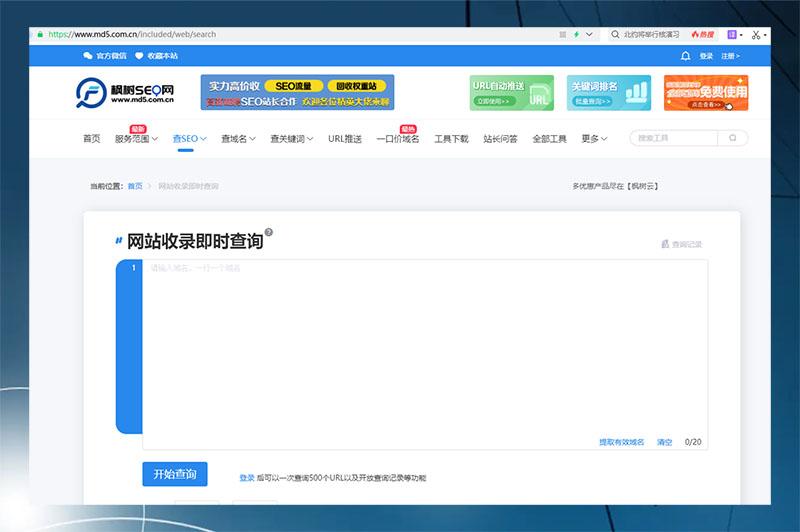Click the 提取有效域名 link
The image size is (800, 532).
pos(621,441)
